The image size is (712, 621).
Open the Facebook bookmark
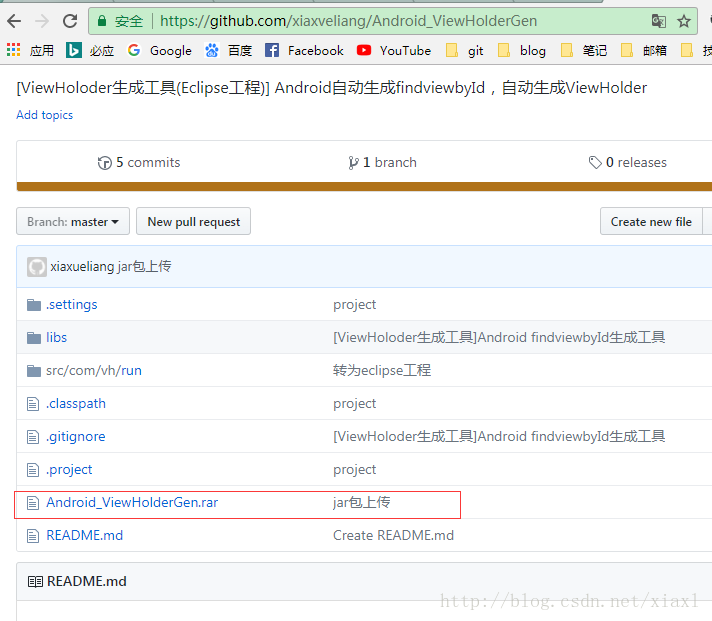304,50
